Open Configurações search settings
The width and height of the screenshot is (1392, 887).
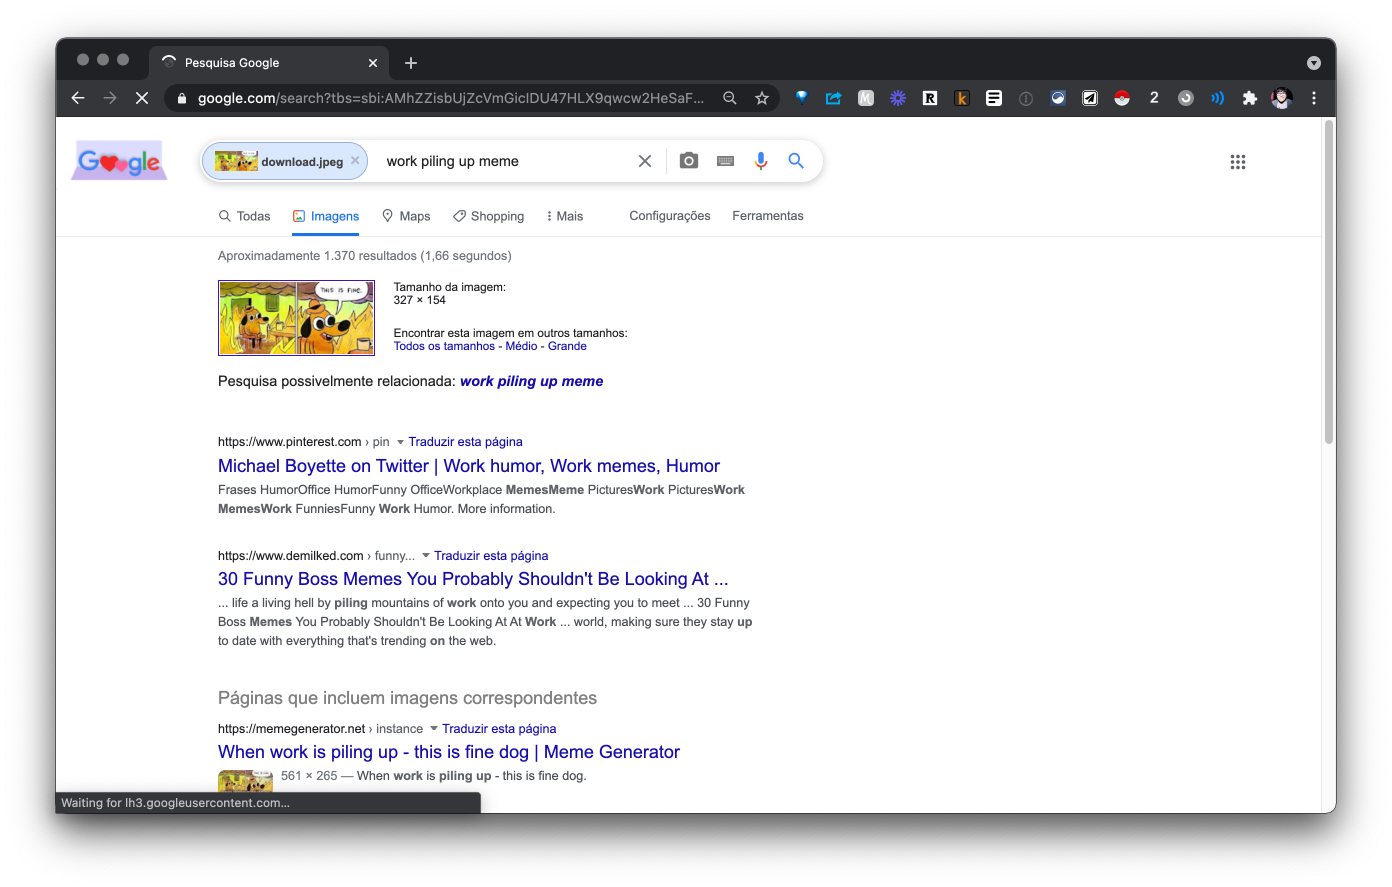(x=670, y=216)
